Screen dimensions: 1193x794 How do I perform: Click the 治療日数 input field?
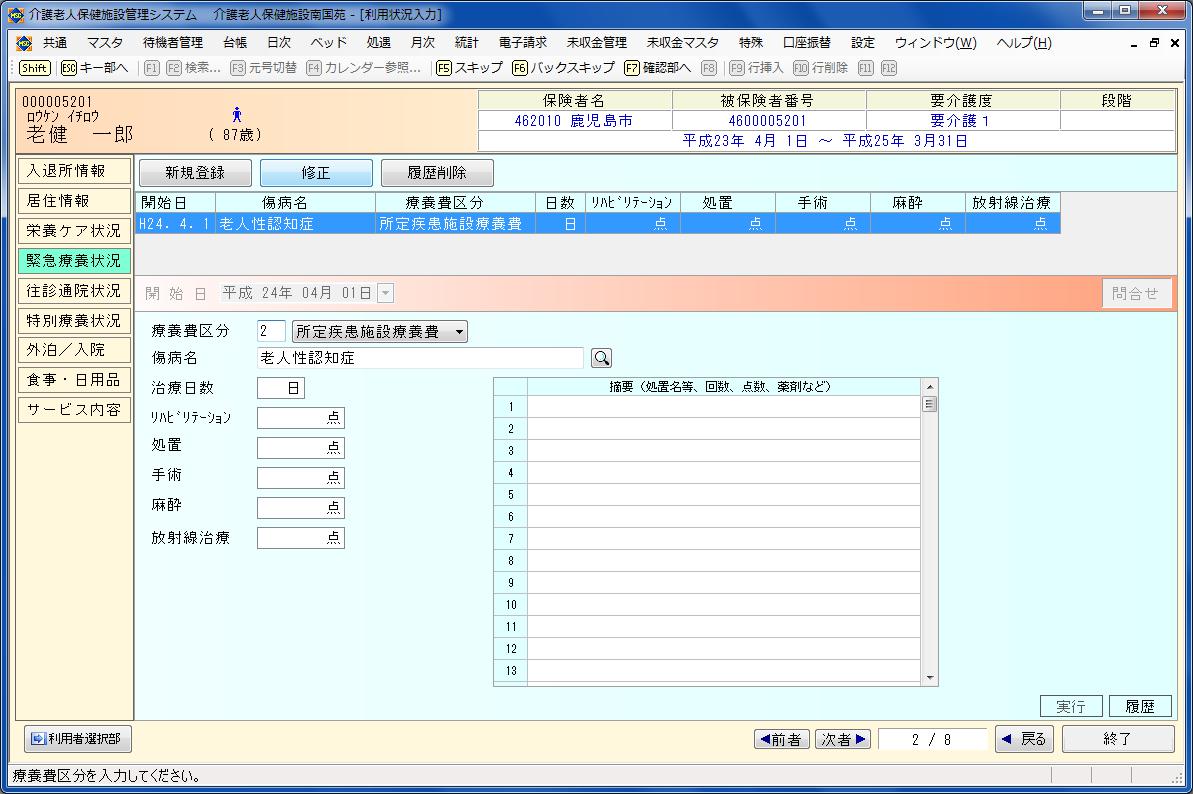click(x=280, y=388)
